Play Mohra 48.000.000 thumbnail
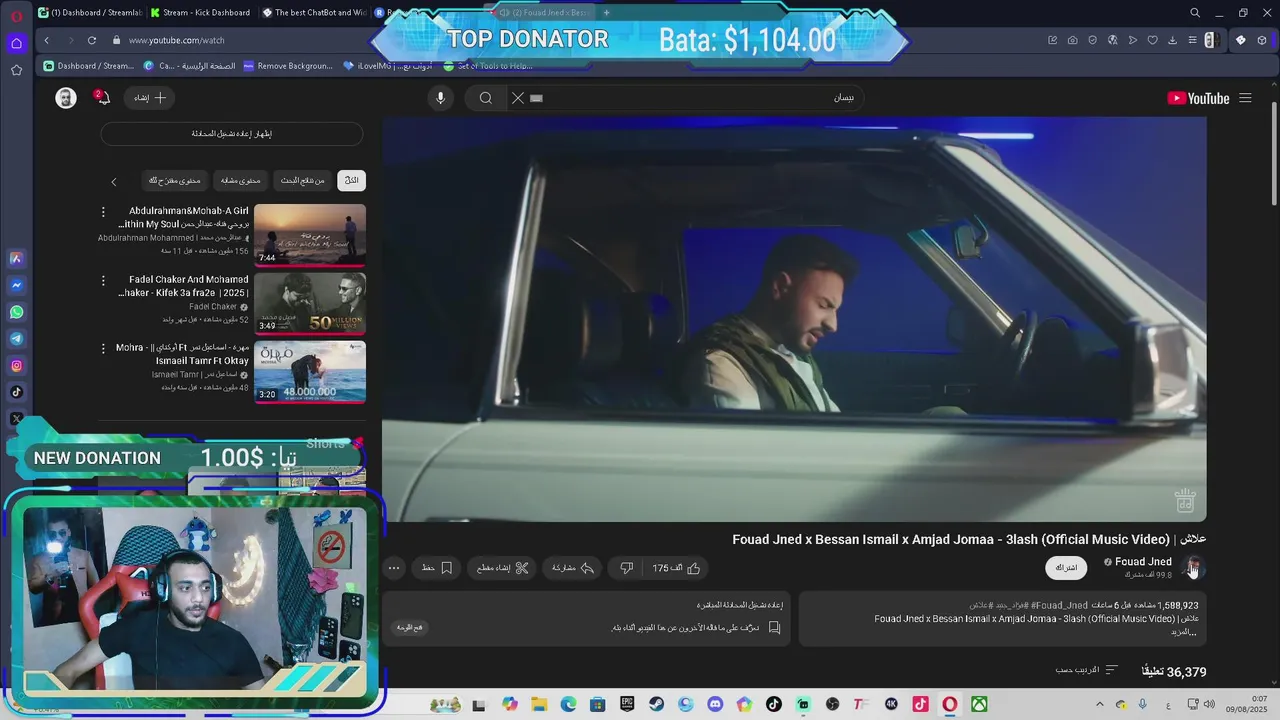 310,372
